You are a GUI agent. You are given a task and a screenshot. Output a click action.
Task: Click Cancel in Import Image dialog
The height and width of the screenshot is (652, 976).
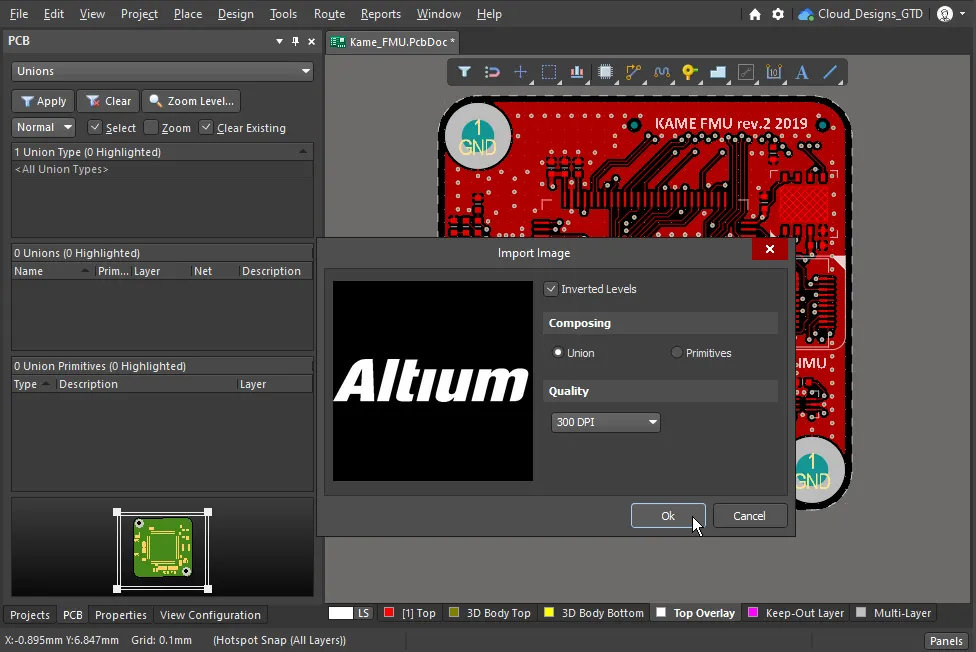click(749, 516)
